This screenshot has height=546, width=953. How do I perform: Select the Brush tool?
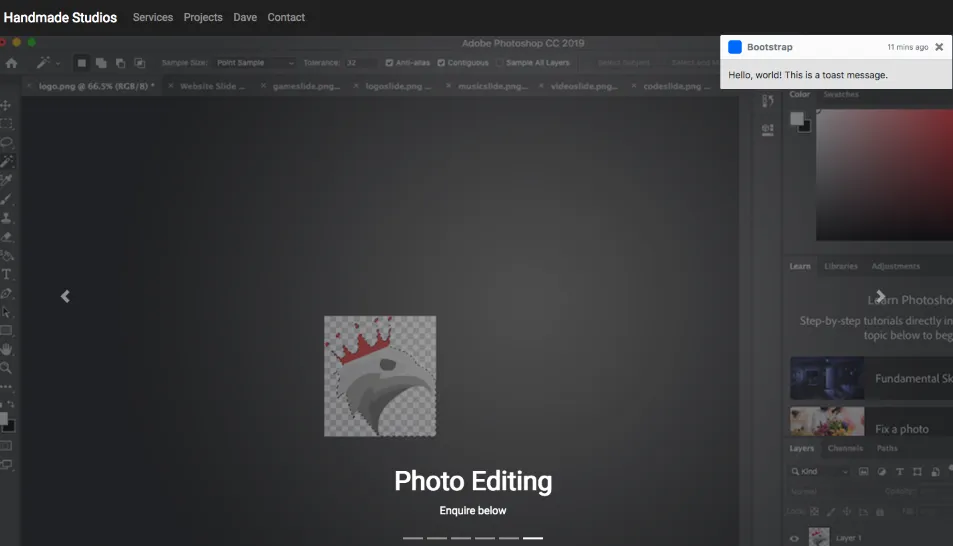(x=6, y=199)
